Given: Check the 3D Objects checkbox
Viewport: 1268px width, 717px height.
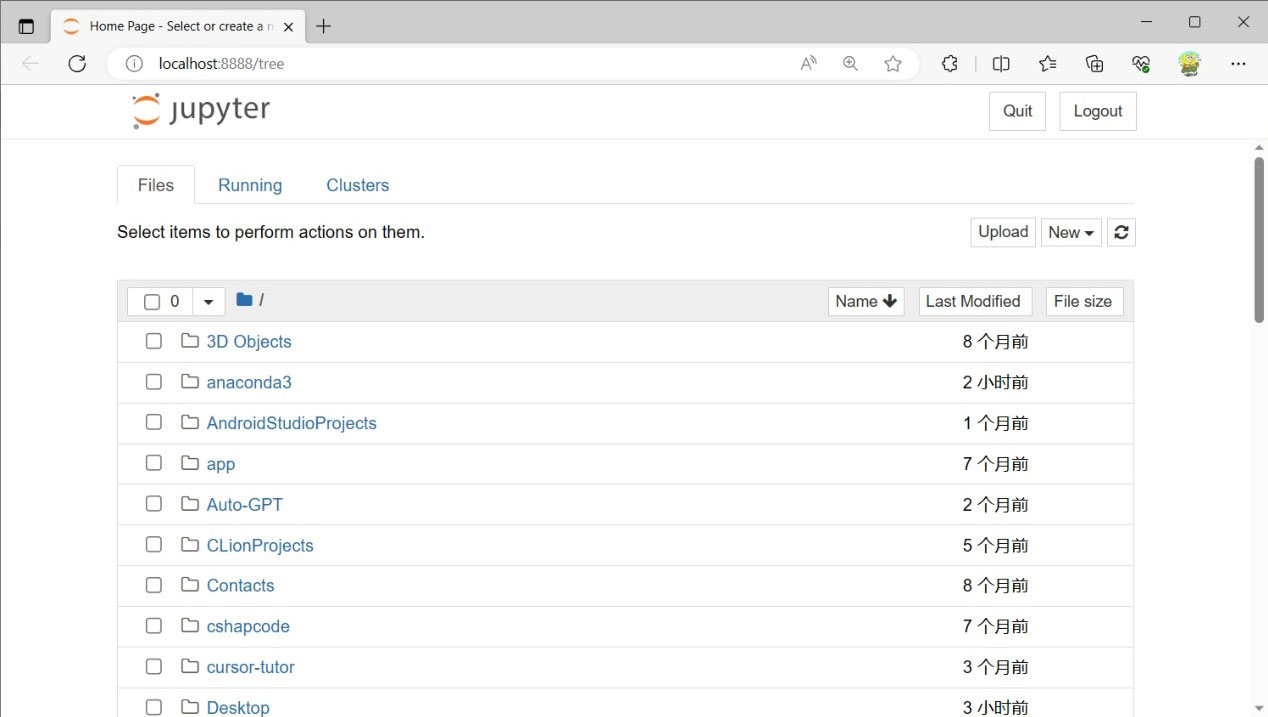Looking at the screenshot, I should 153,341.
